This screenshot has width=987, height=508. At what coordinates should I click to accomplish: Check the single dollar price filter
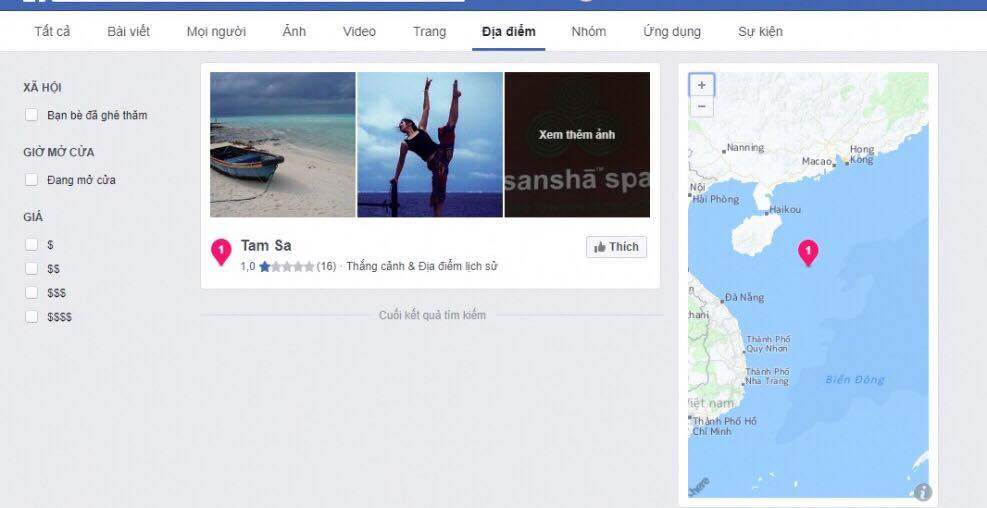pyautogui.click(x=32, y=244)
